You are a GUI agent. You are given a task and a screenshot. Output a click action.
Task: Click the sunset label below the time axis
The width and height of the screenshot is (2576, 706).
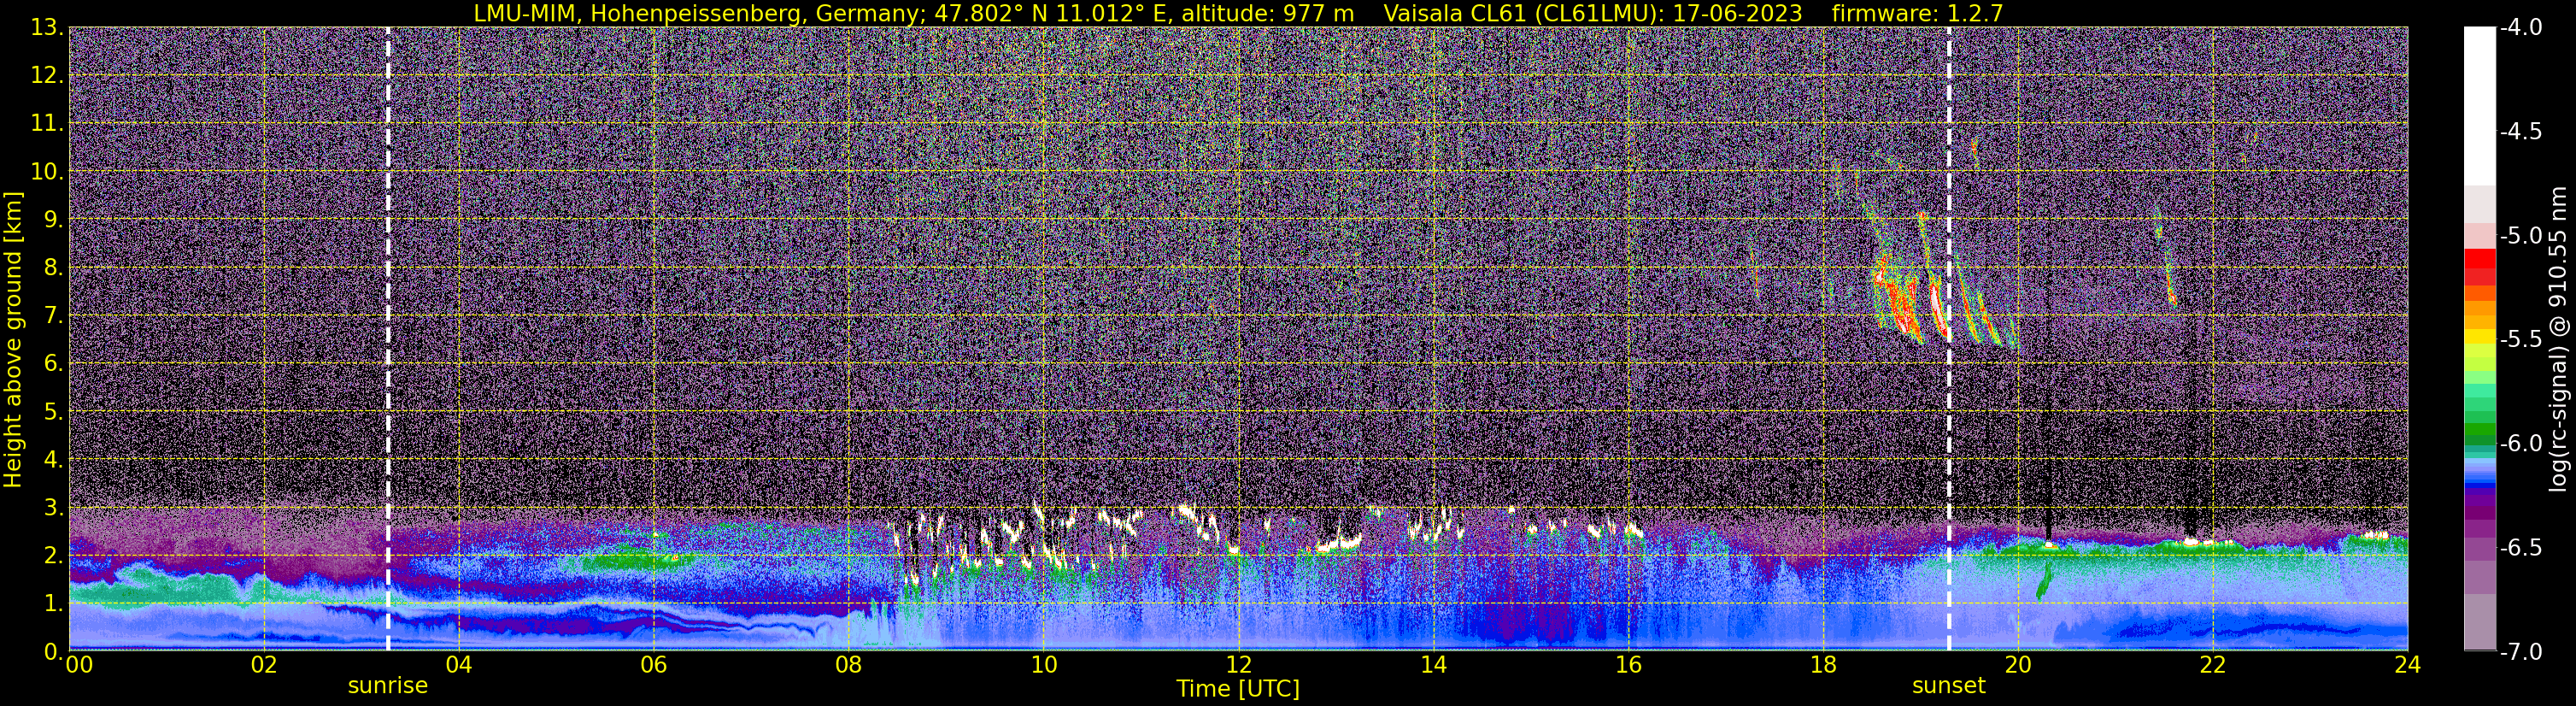tap(1948, 686)
